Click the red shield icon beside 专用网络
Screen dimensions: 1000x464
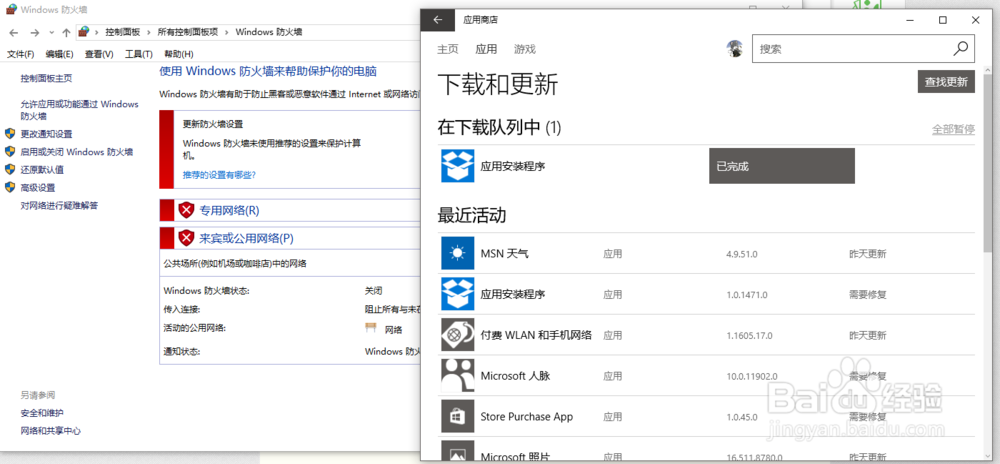pyautogui.click(x=186, y=210)
